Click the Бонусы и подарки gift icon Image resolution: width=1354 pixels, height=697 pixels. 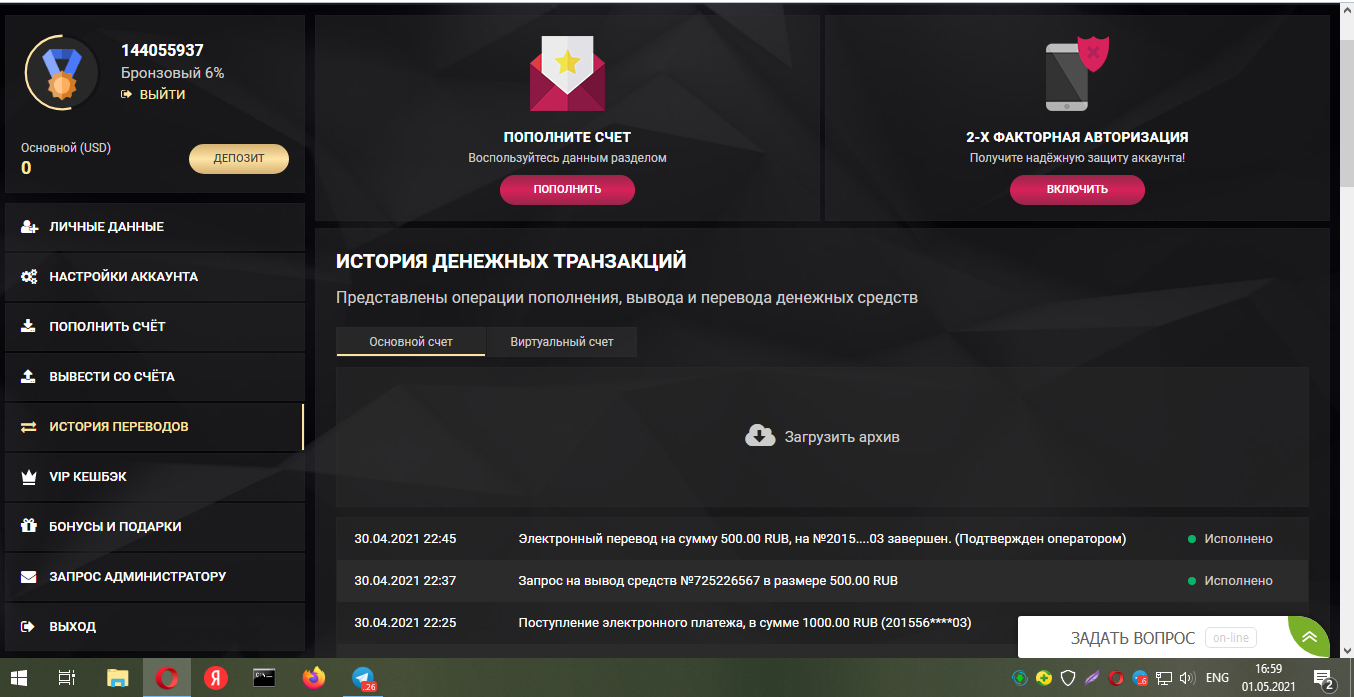coord(29,526)
